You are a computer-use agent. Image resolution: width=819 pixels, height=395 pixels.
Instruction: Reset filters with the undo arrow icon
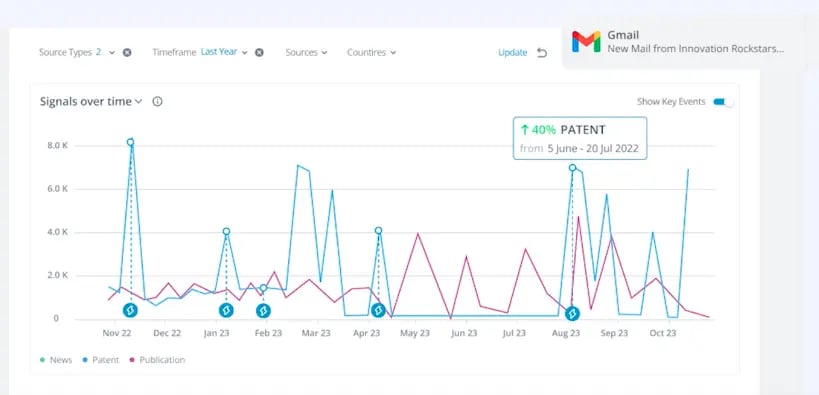click(x=542, y=53)
